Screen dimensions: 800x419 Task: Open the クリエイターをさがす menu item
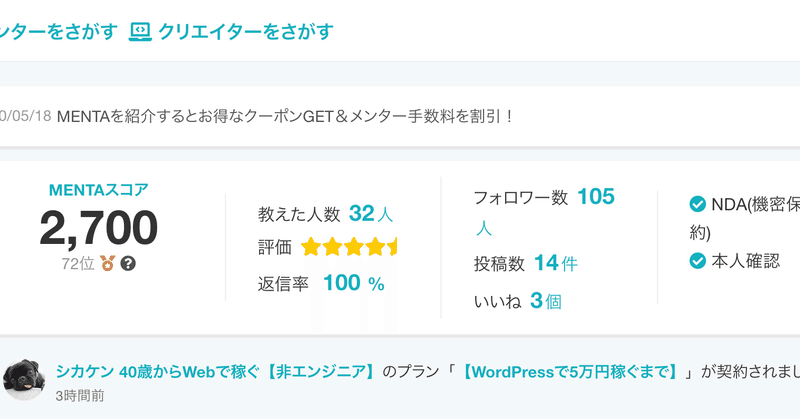click(x=245, y=32)
